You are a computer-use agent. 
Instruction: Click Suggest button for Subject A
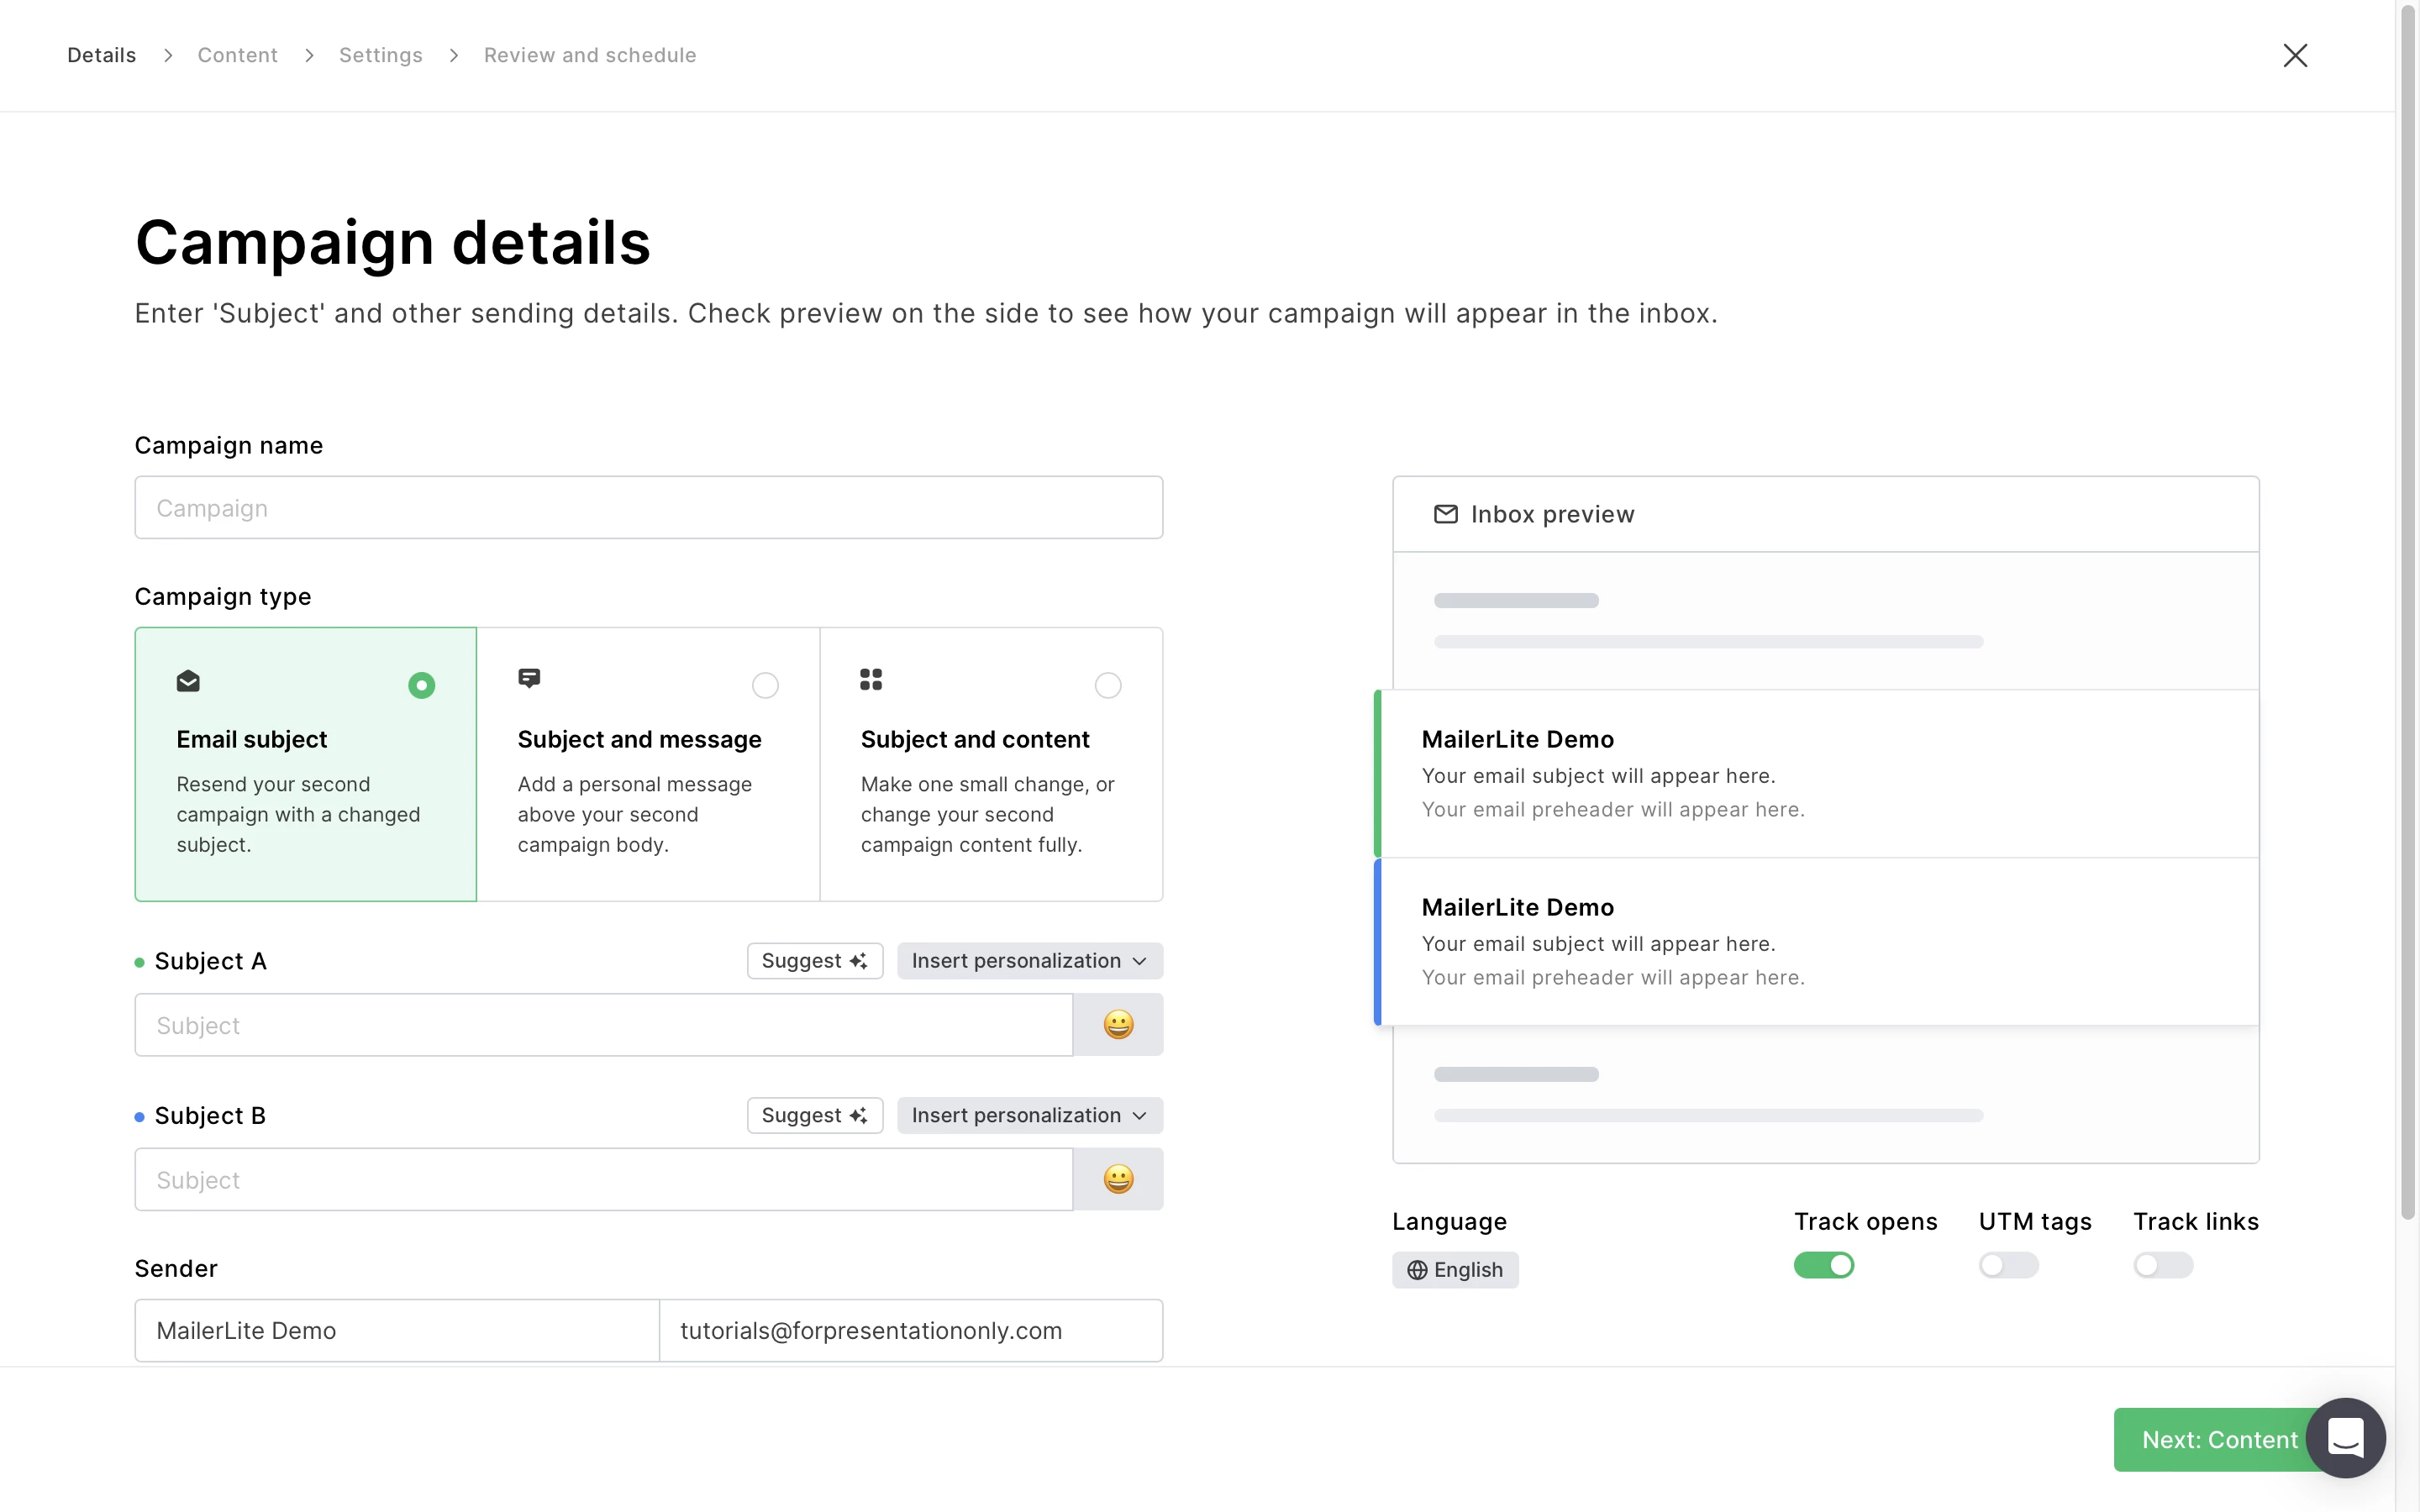point(814,961)
